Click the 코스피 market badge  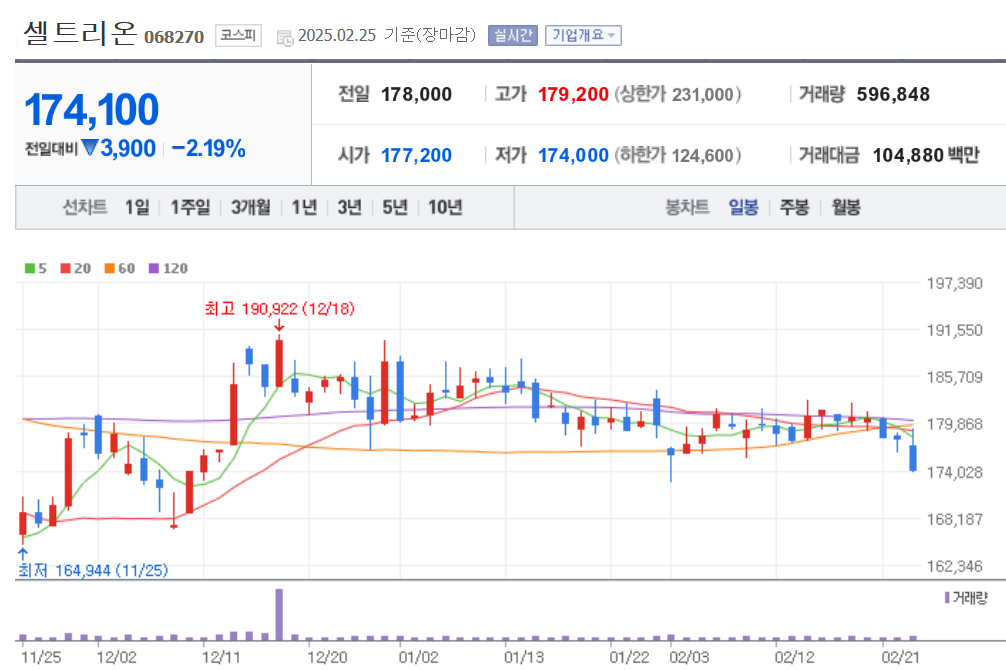tap(237, 33)
